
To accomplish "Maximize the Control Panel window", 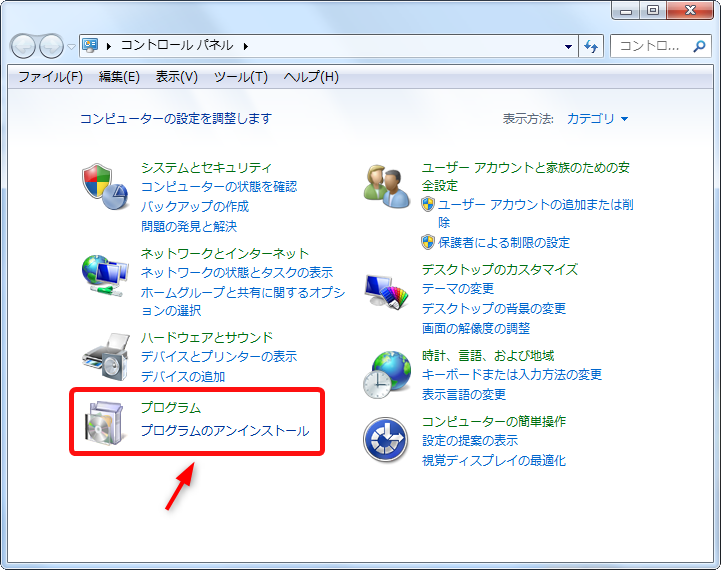I will [x=653, y=11].
